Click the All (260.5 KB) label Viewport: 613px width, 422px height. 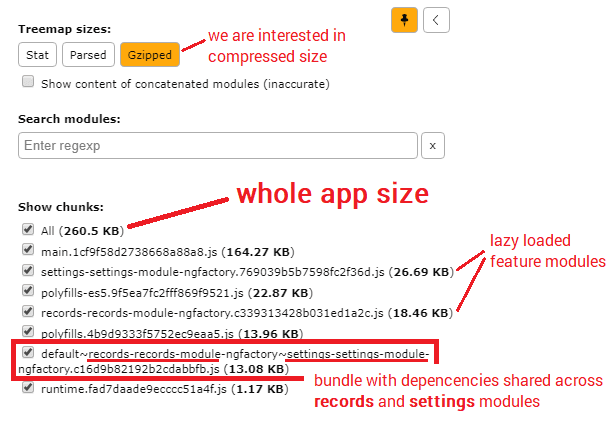click(x=82, y=231)
